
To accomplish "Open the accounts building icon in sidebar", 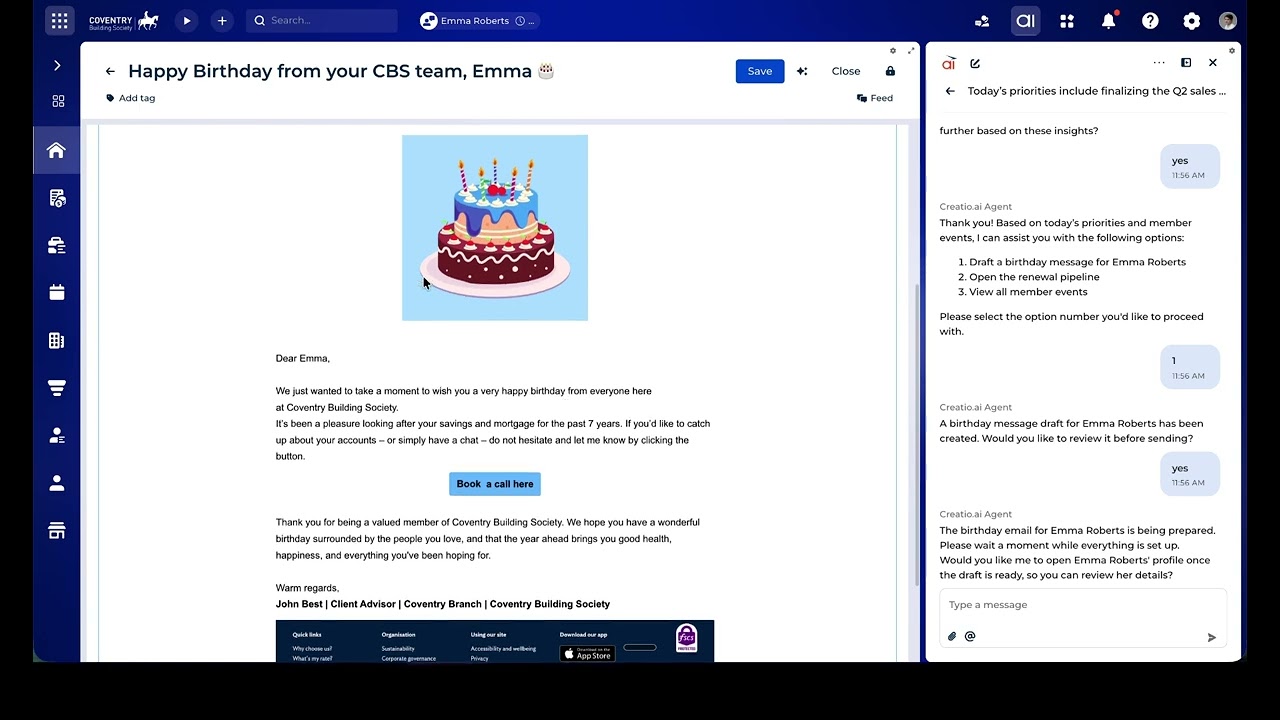I will (57, 340).
